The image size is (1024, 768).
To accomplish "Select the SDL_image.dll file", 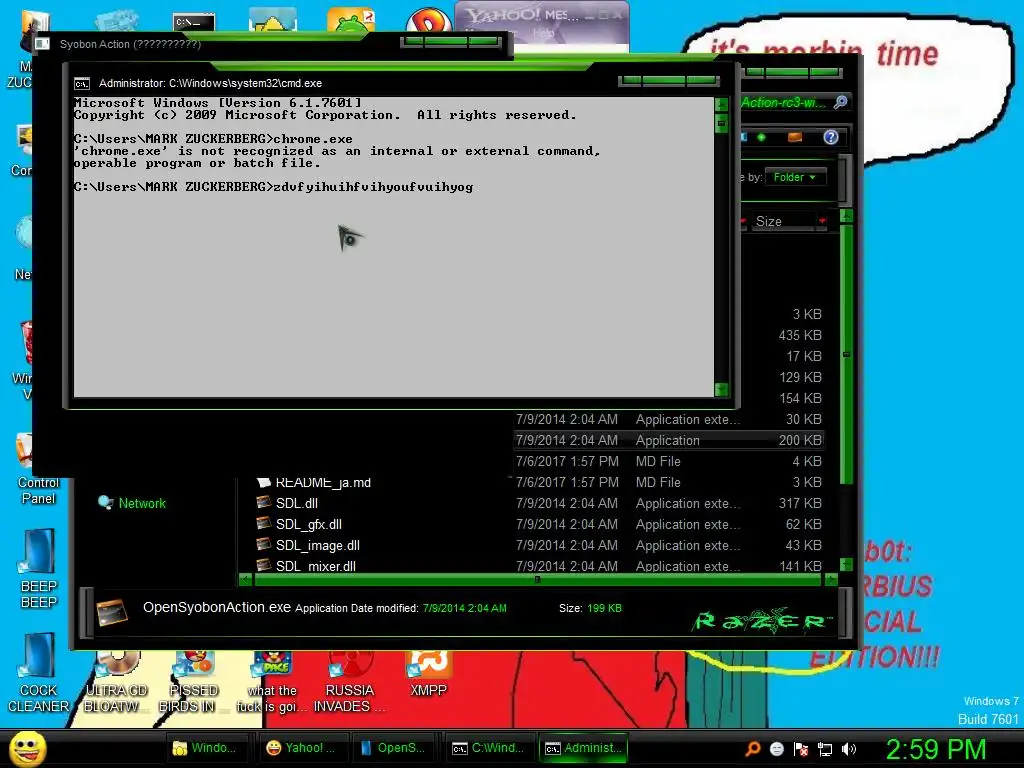I will (317, 545).
